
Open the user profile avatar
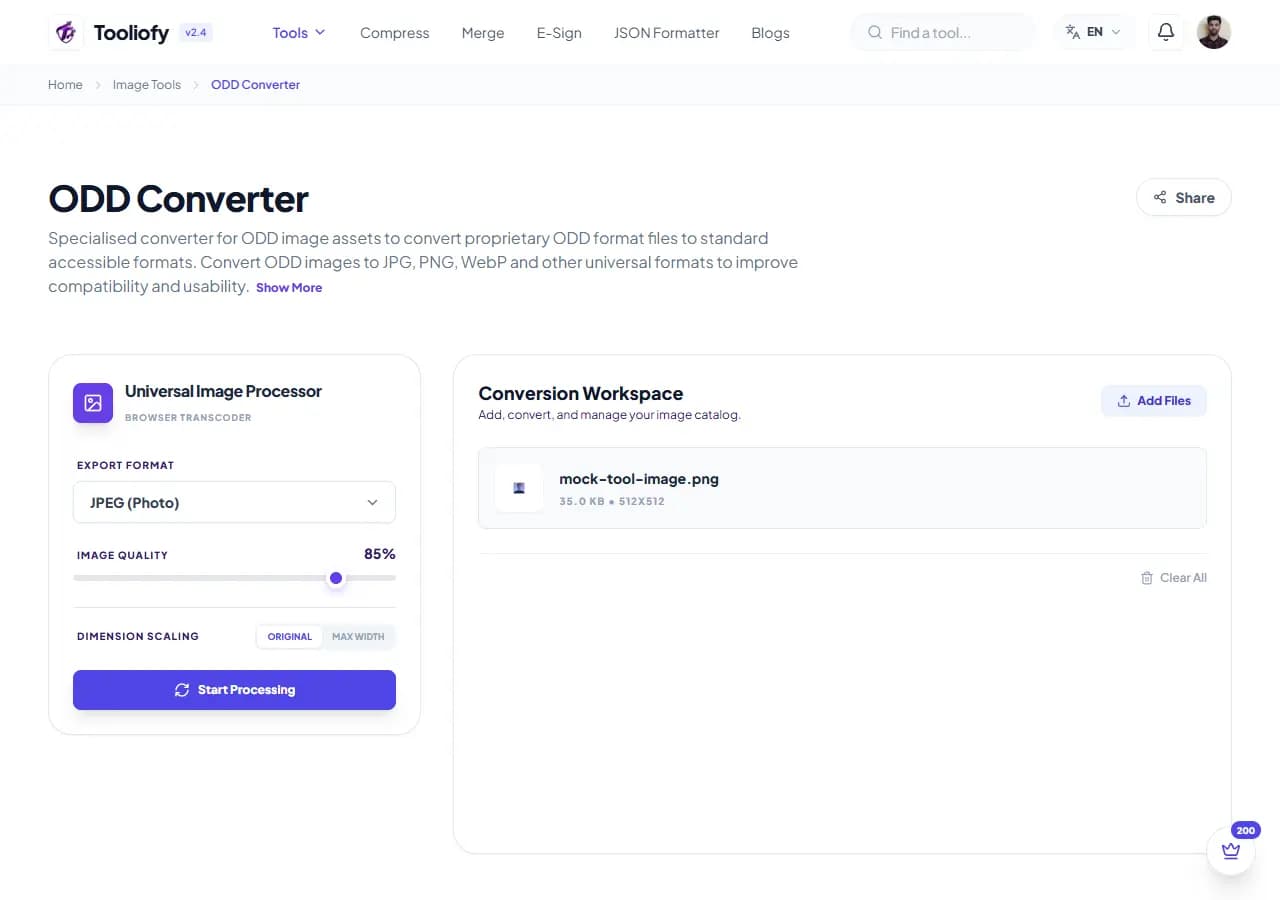point(1213,32)
